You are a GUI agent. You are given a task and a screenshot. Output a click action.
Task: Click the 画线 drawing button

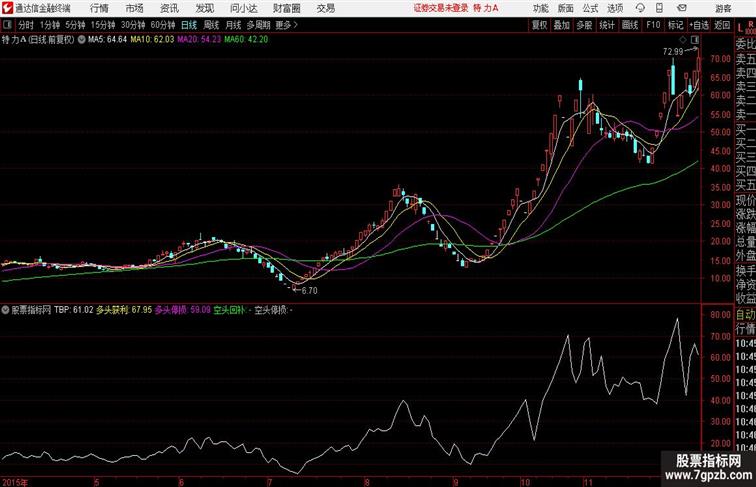pos(630,25)
